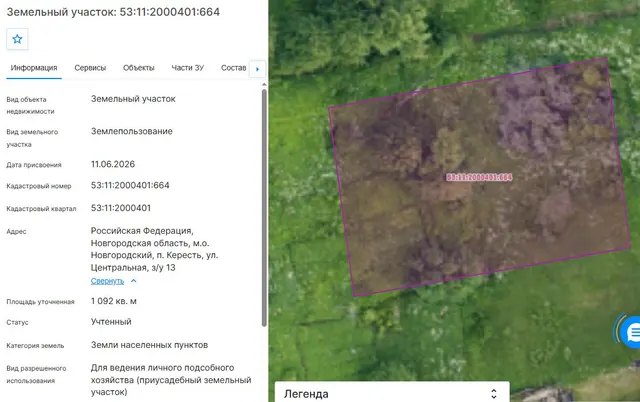This screenshot has height=402, width=640.
Task: Click the chevron next to Свернуть
Action: pyautogui.click(x=133, y=281)
